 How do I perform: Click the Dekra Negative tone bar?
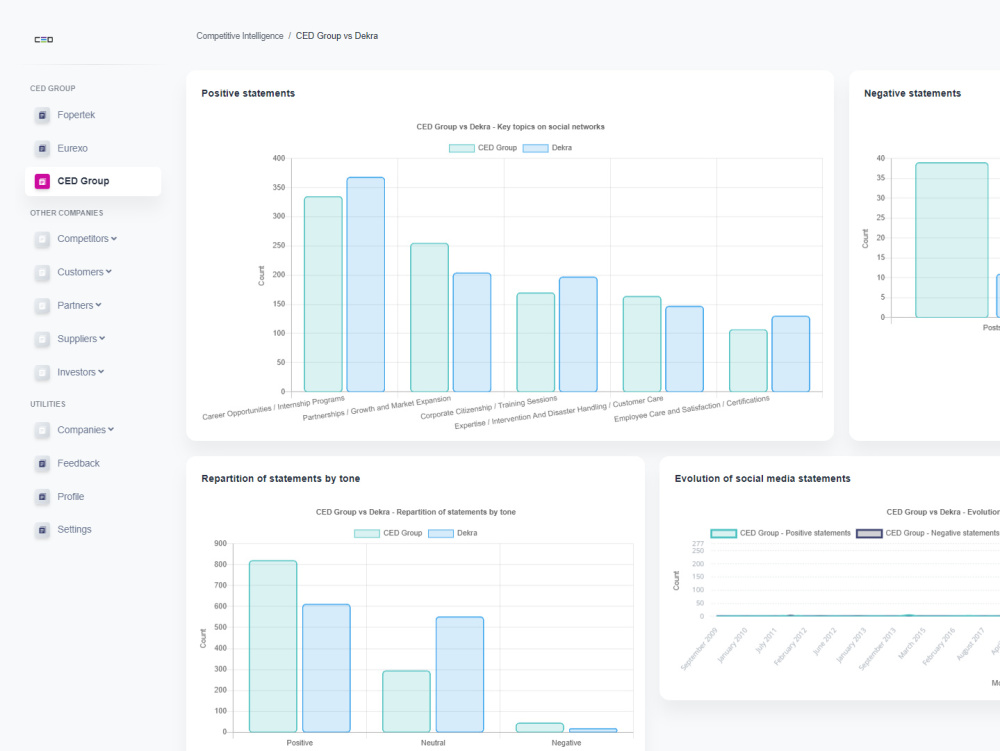click(593, 730)
